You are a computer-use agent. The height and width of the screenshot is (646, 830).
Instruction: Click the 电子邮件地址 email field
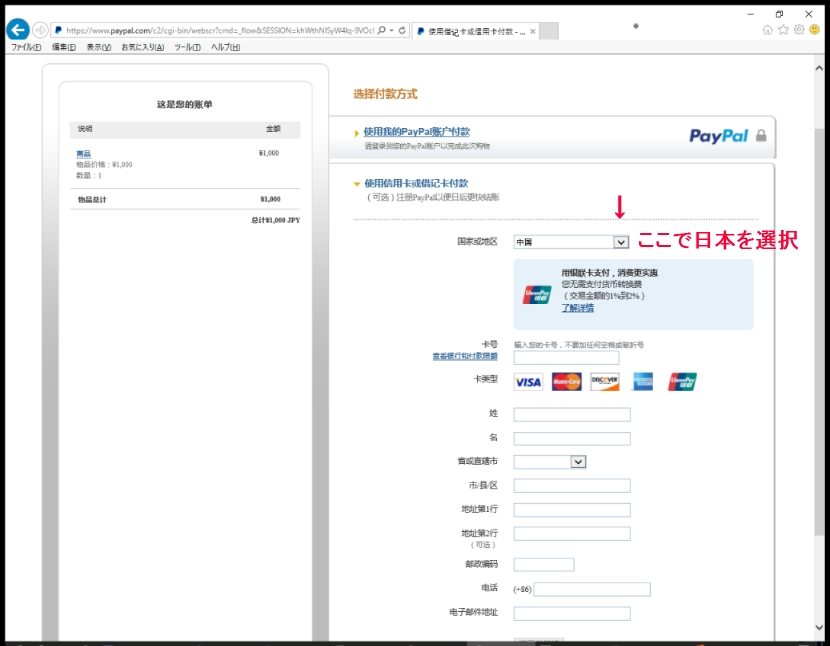pyautogui.click(x=572, y=614)
